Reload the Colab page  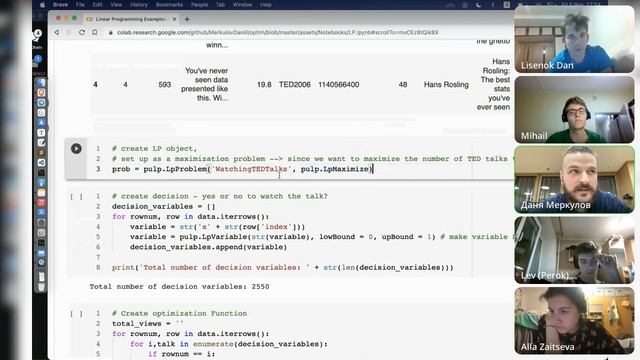coord(82,32)
